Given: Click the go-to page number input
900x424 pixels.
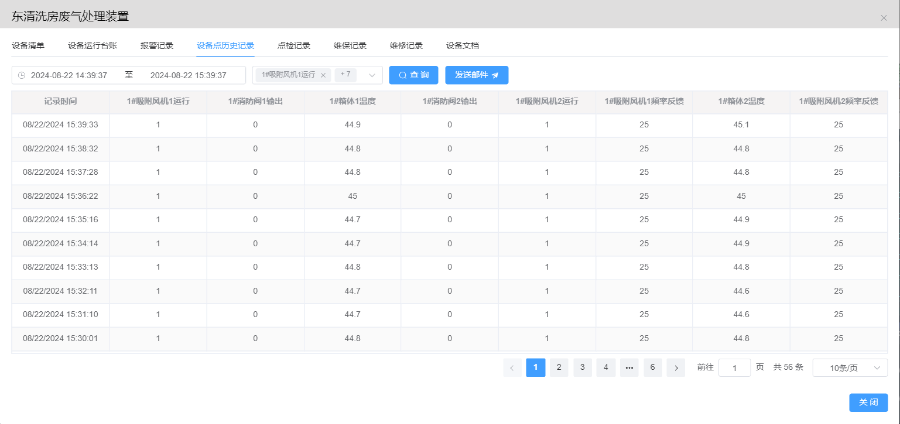Looking at the screenshot, I should coord(734,368).
